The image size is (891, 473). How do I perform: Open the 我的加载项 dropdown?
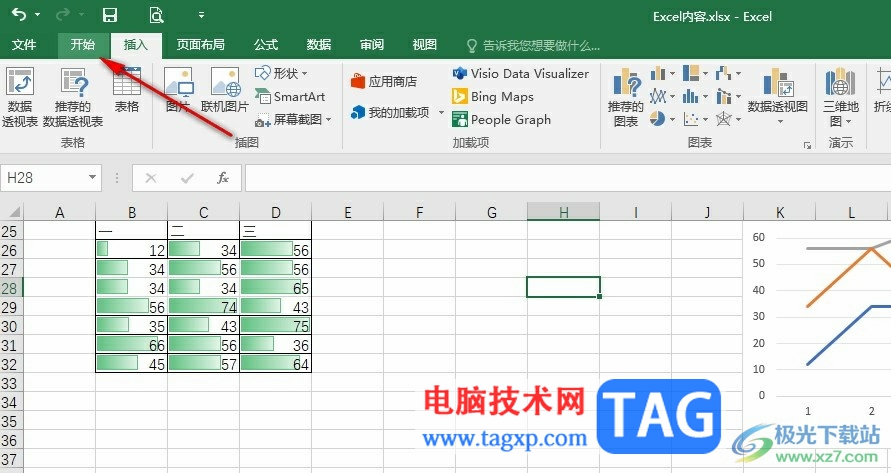pyautogui.click(x=397, y=113)
